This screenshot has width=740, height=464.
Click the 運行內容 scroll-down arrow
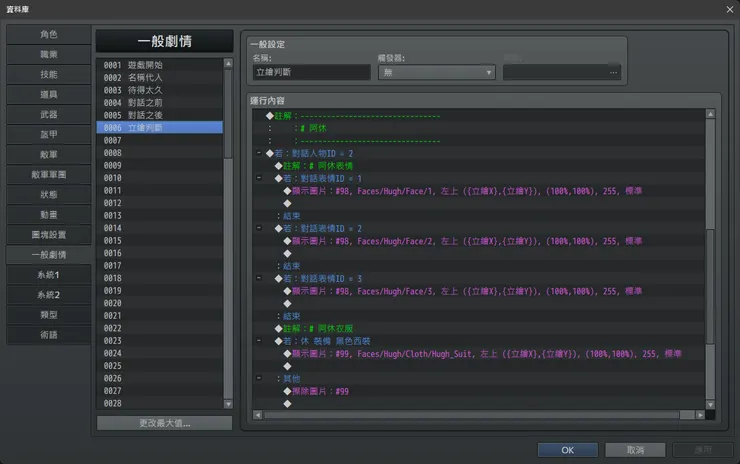point(710,405)
